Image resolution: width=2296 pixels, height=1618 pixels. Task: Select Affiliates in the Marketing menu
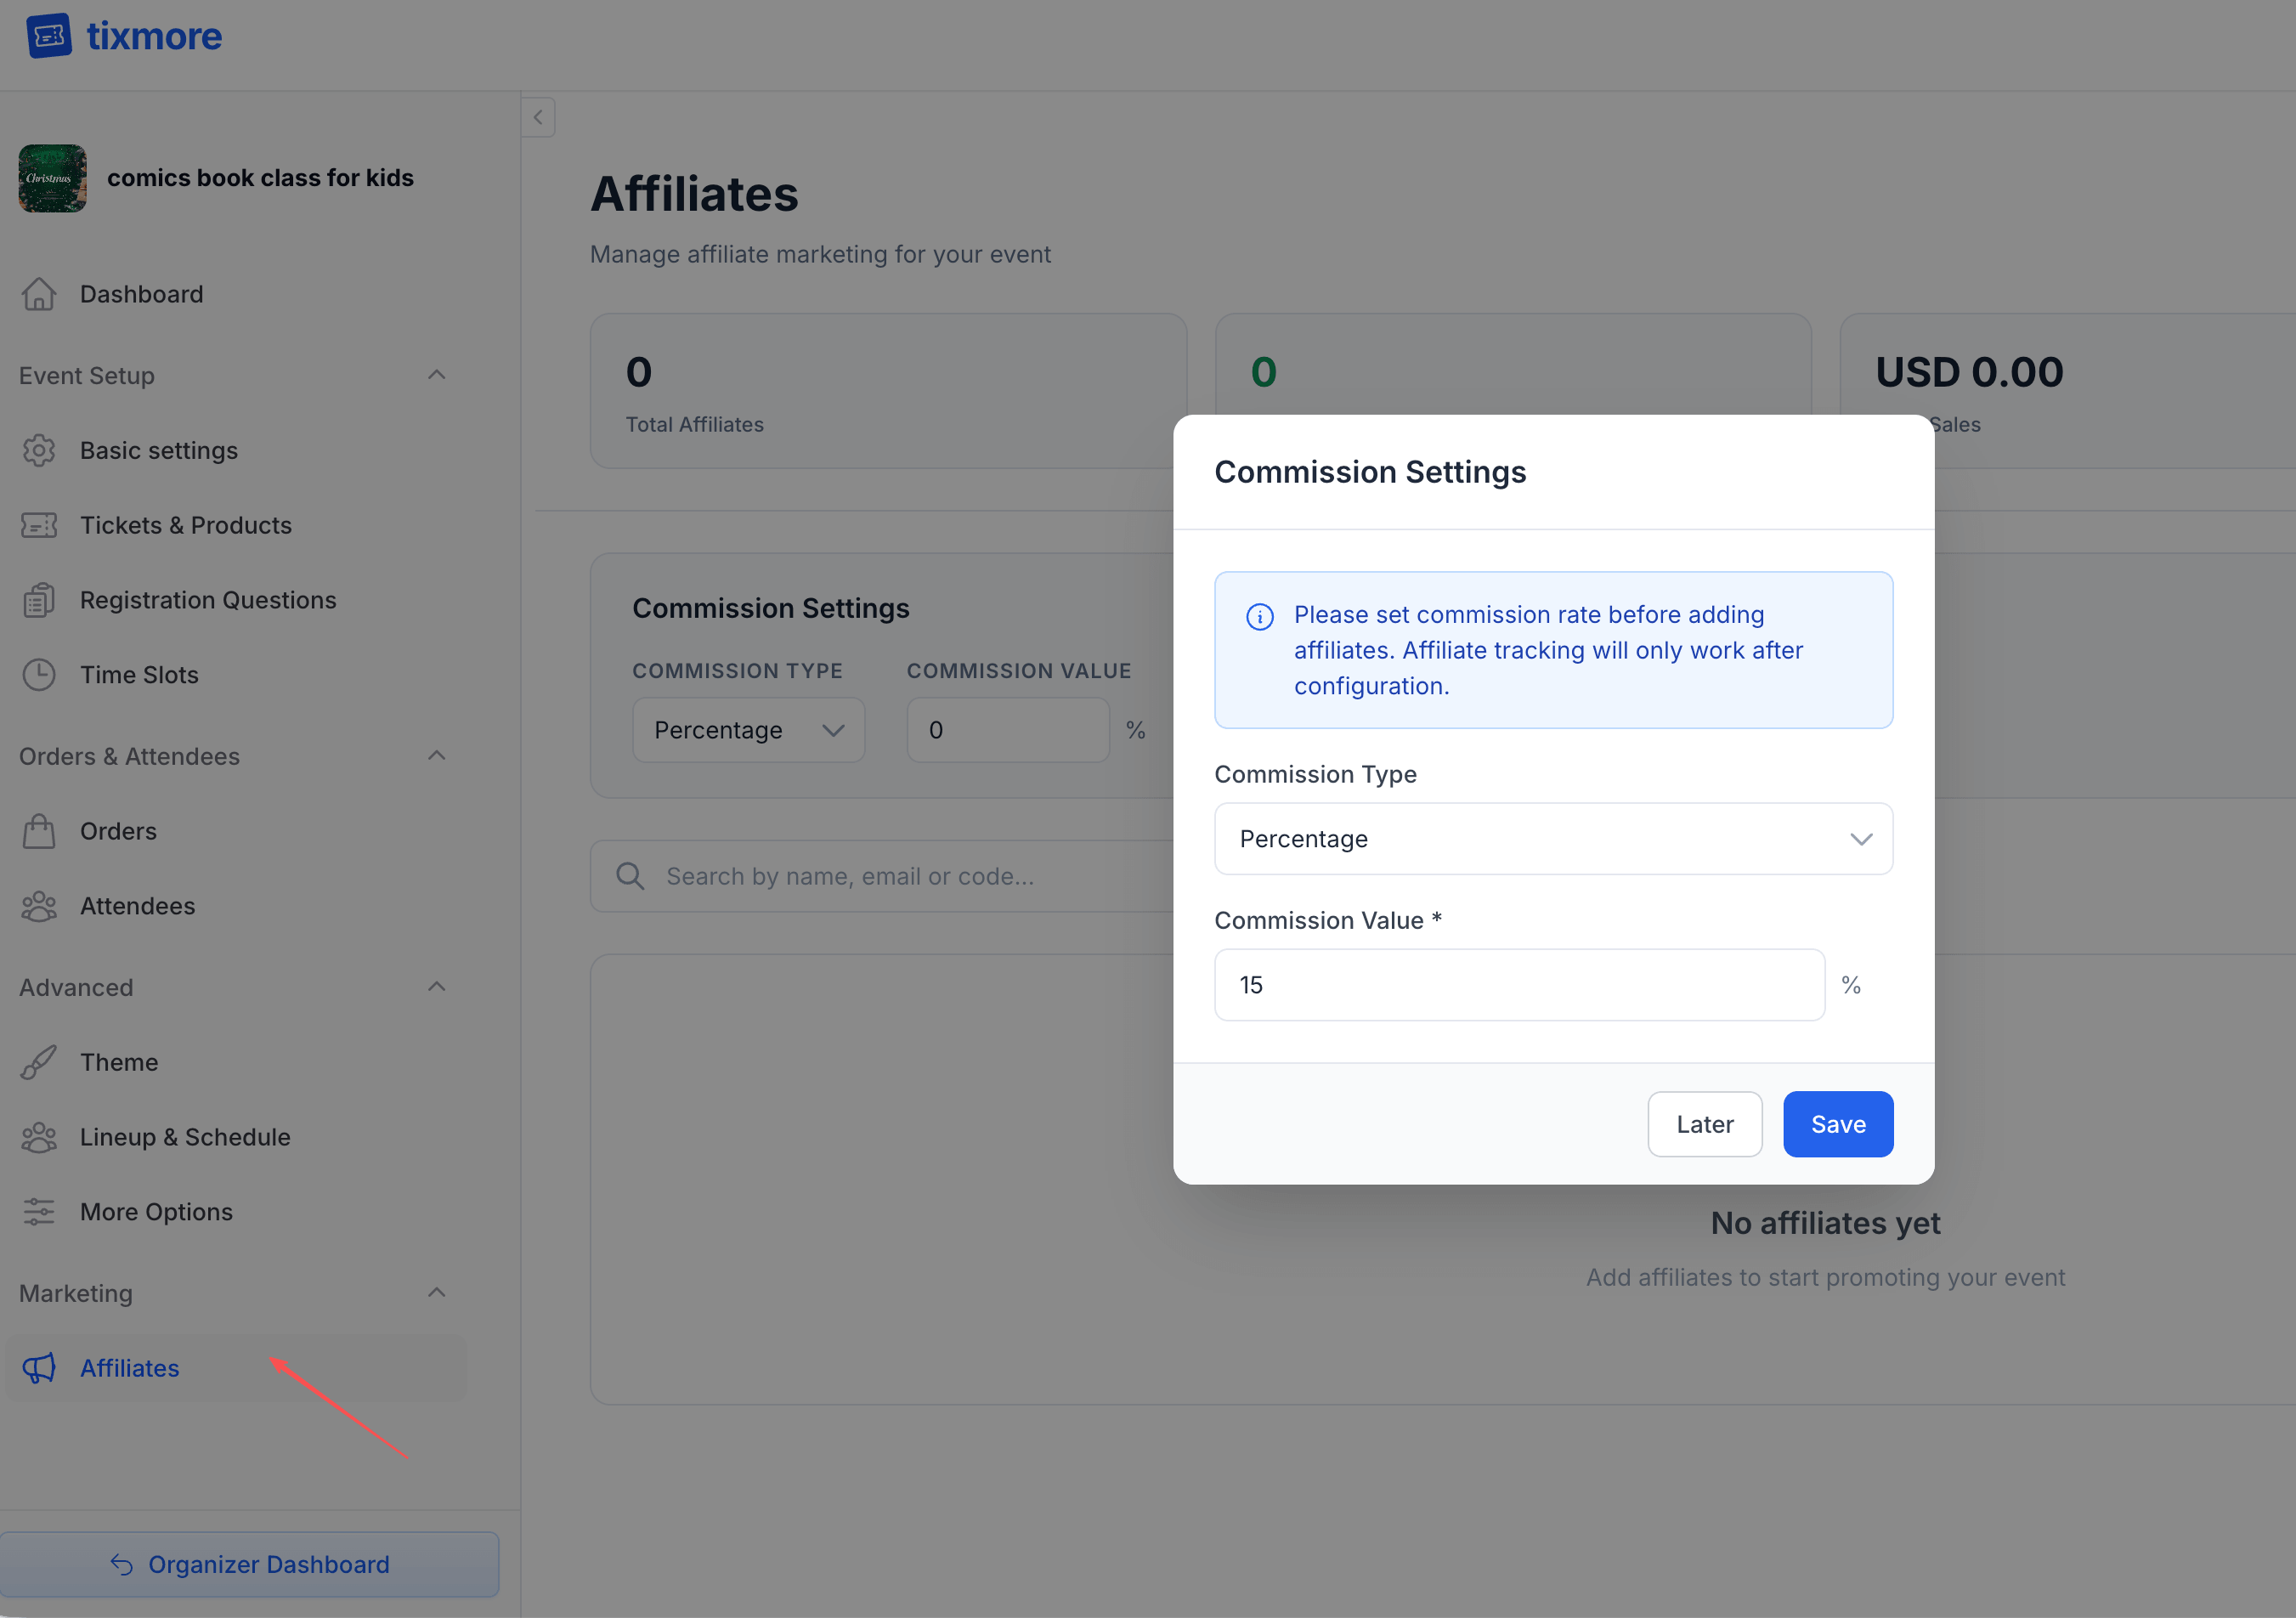(x=129, y=1368)
